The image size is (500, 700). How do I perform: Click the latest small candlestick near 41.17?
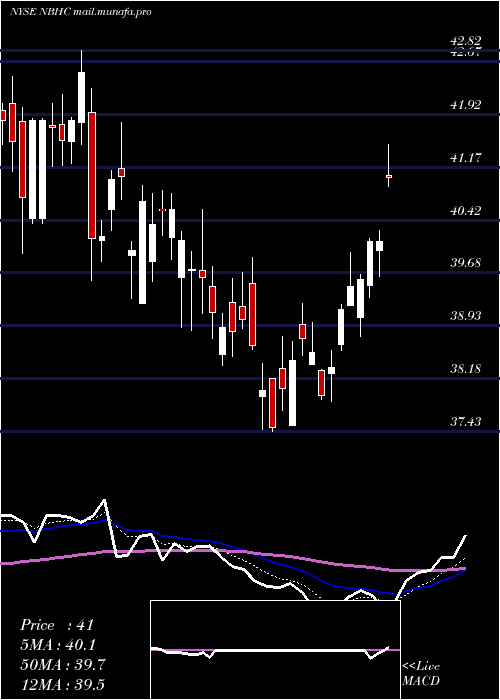389,176
